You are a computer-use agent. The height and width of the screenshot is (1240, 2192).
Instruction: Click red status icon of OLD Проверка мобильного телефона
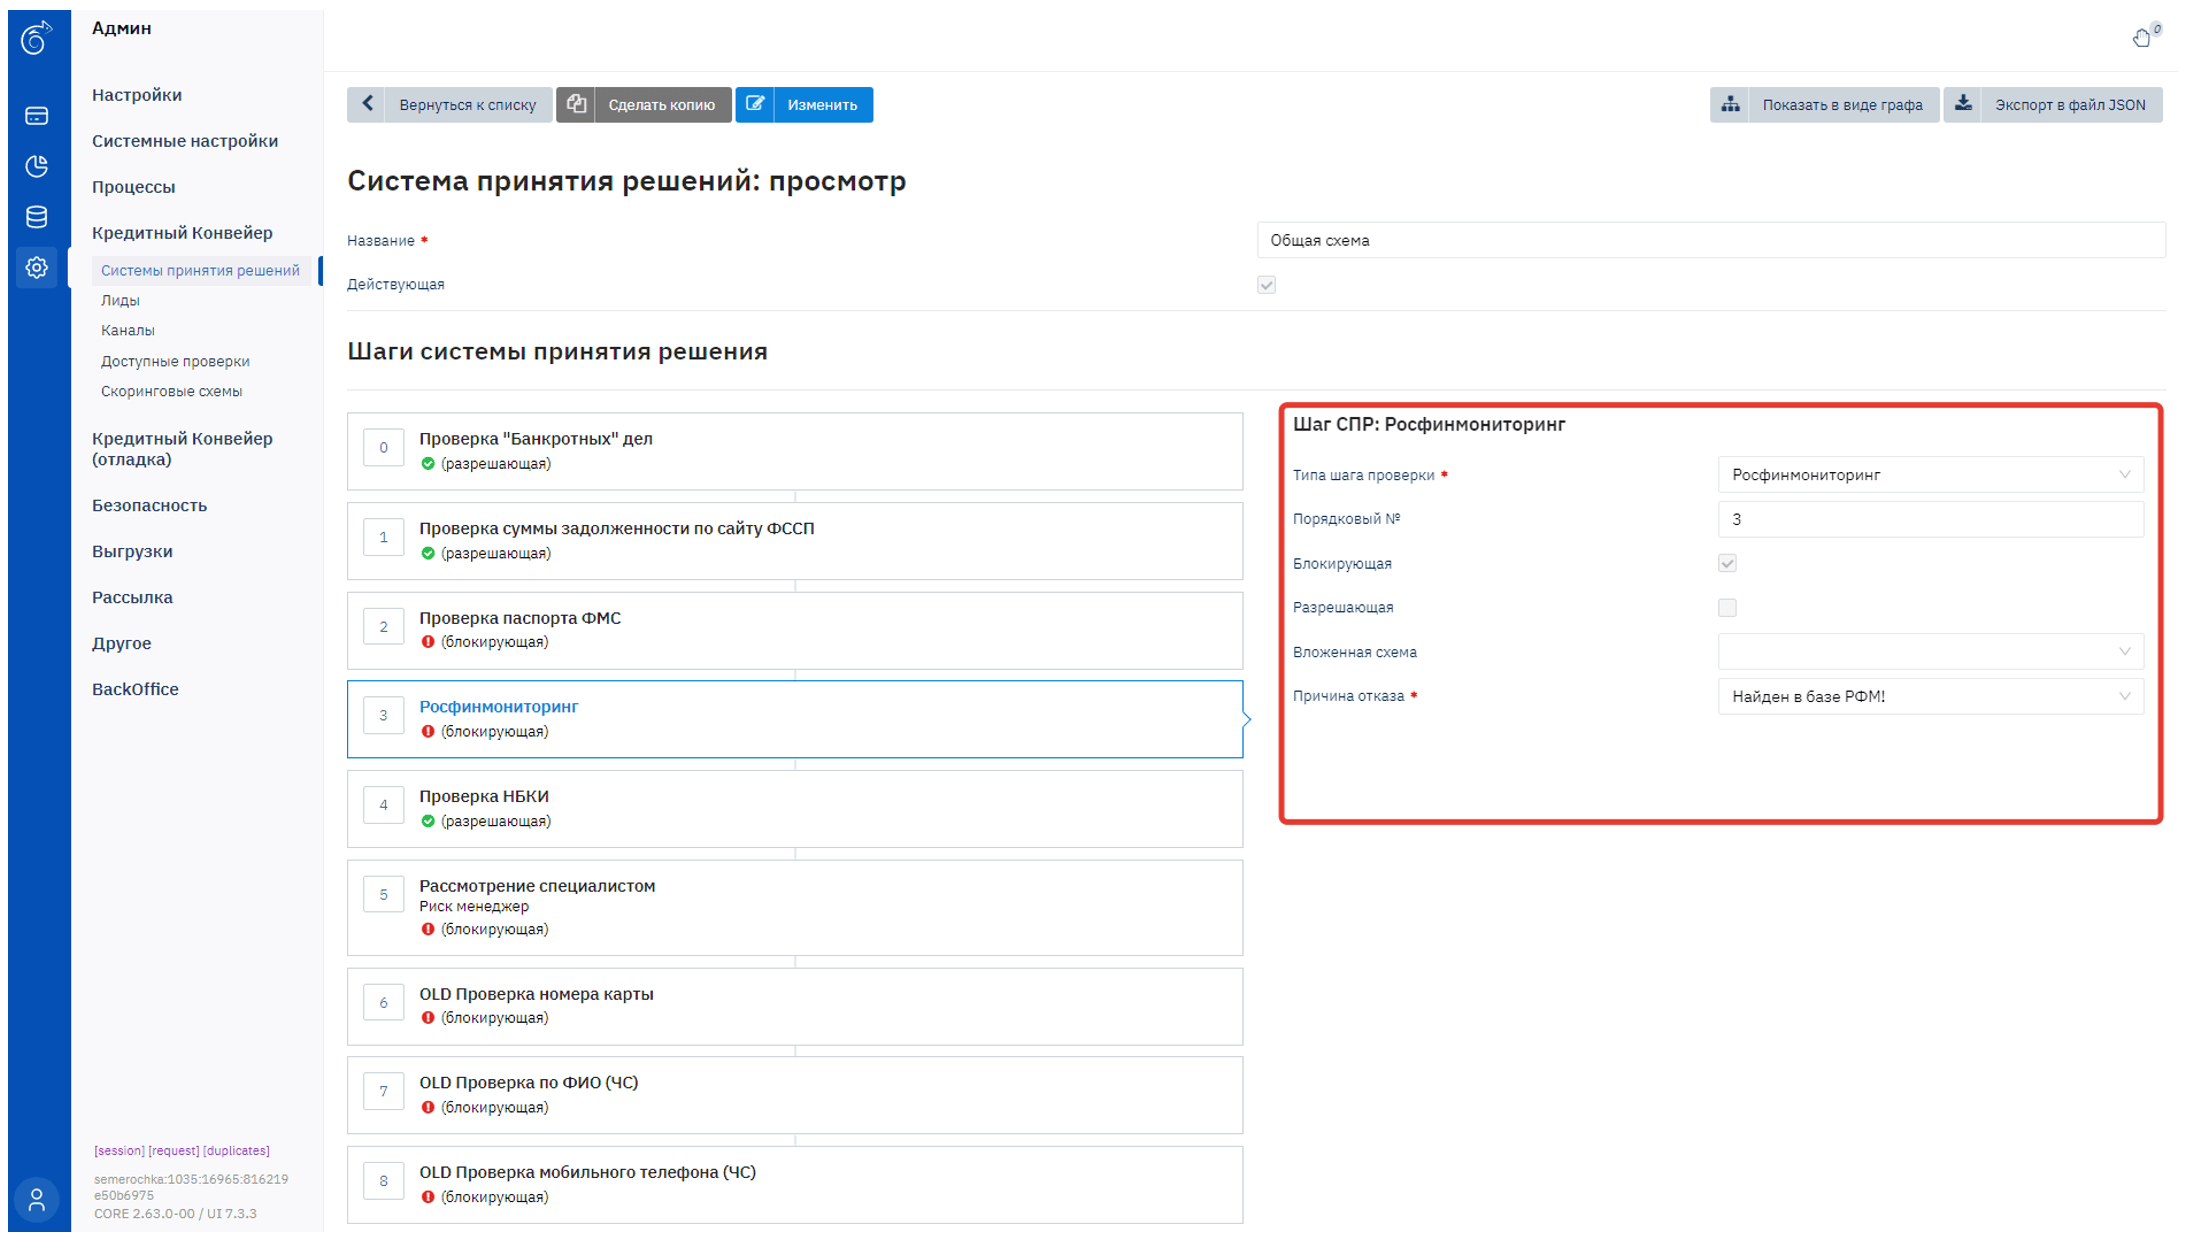click(428, 1197)
